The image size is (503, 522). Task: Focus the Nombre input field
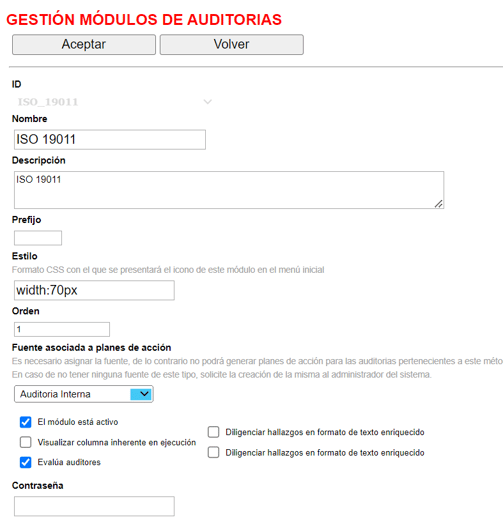click(110, 139)
